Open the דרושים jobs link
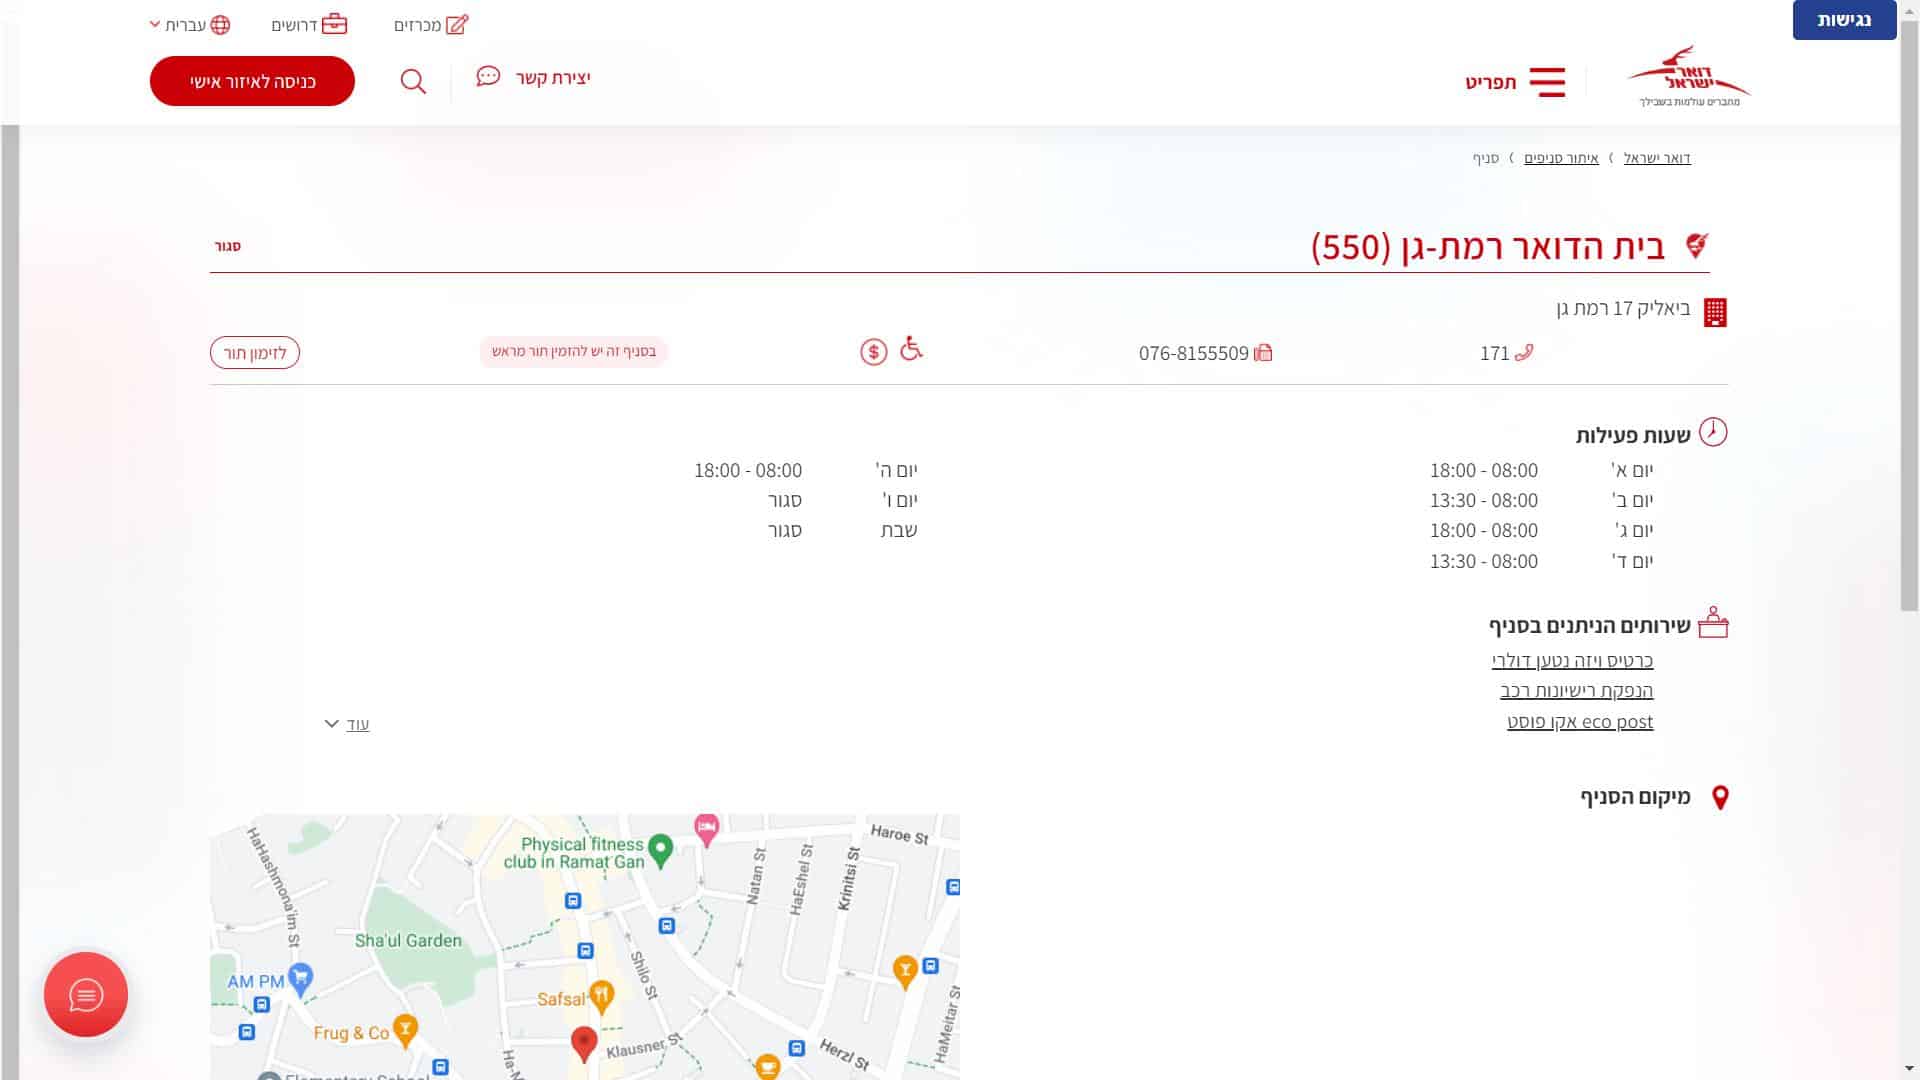Screen dimensions: 1920x1080 click(309, 25)
